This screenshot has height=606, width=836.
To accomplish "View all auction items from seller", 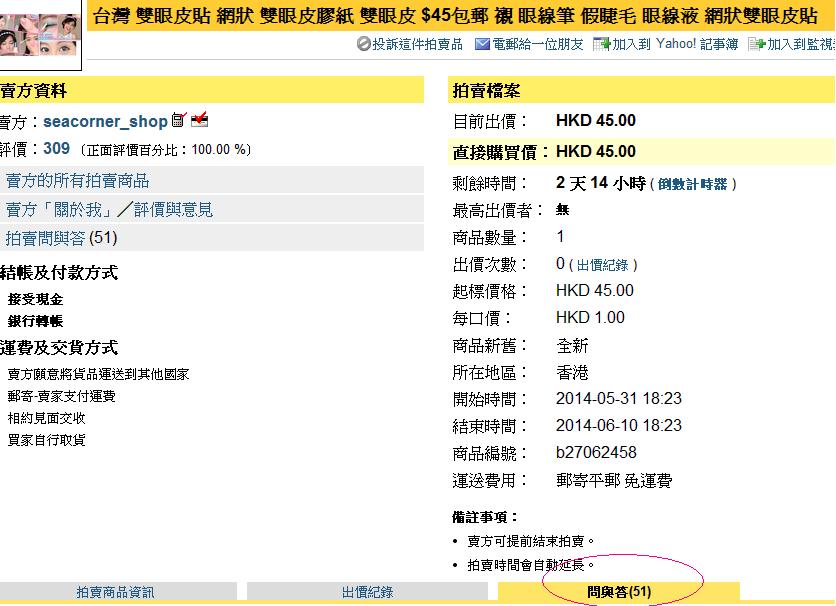I will pyautogui.click(x=78, y=181).
